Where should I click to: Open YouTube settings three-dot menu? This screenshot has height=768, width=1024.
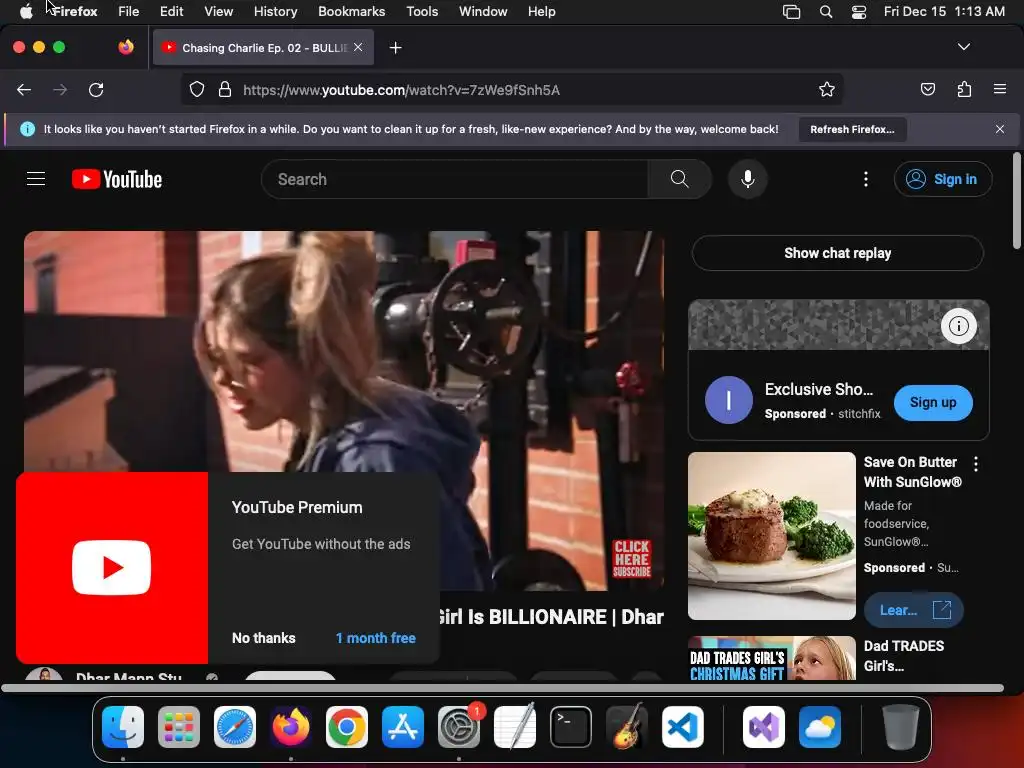click(865, 179)
